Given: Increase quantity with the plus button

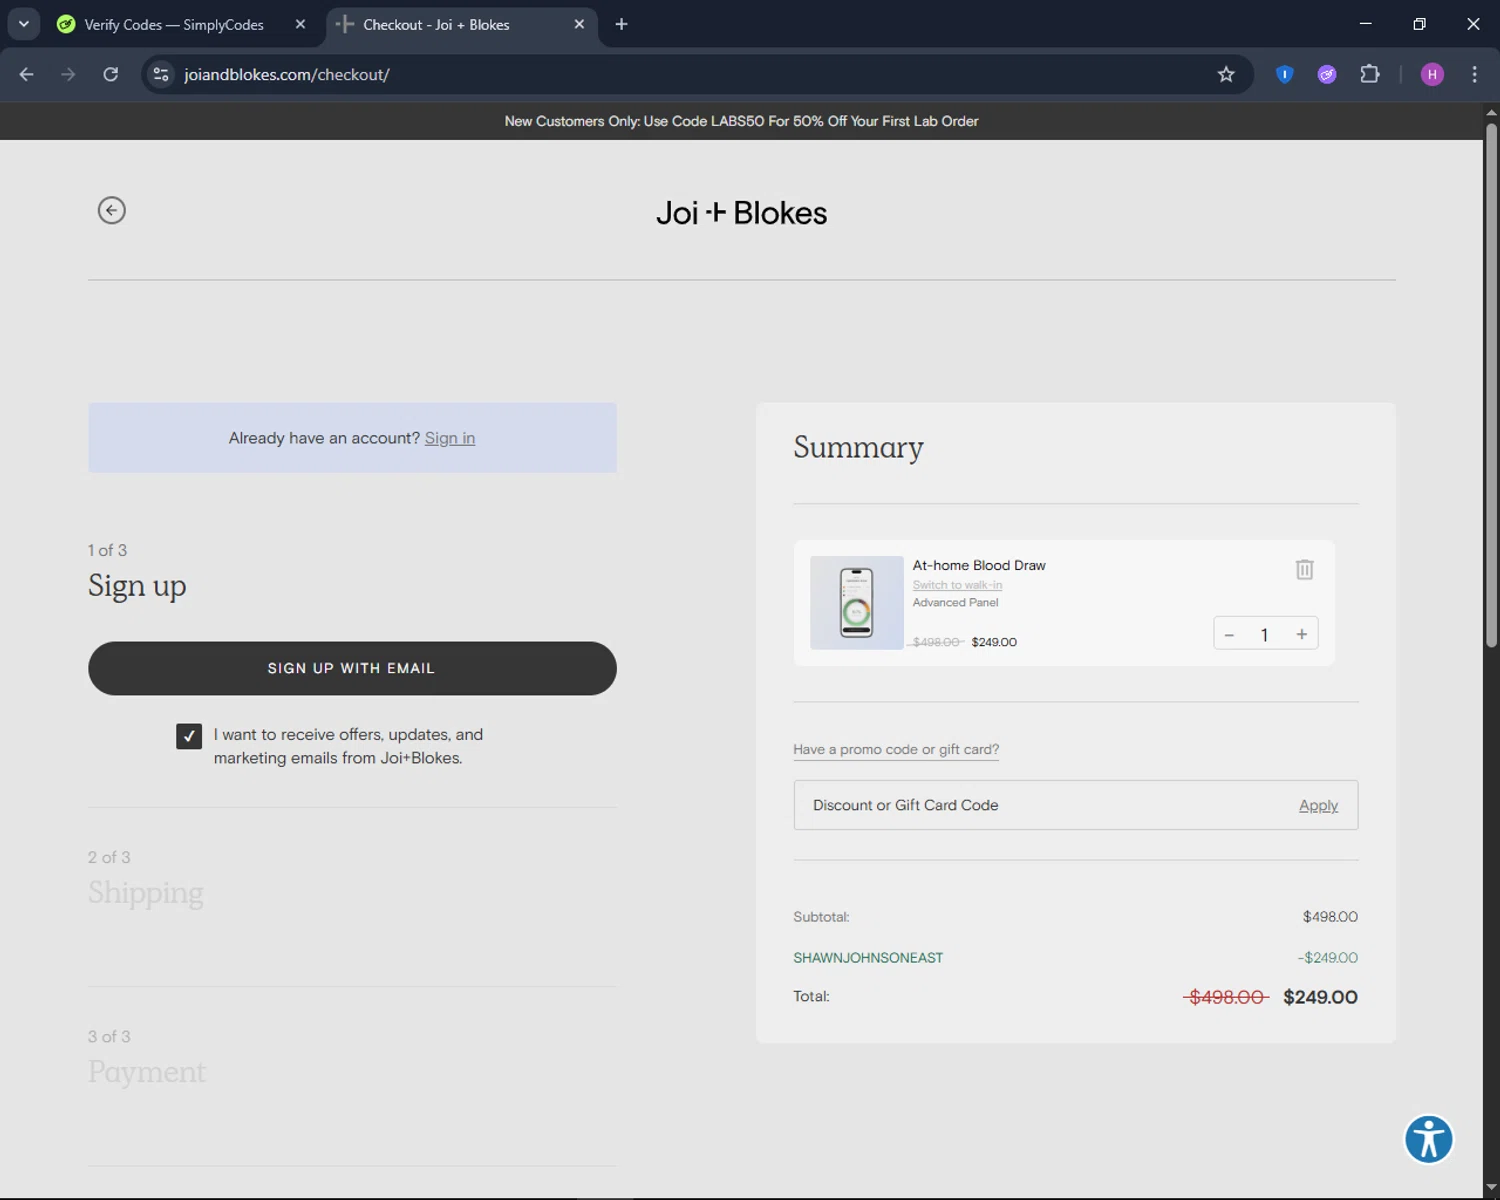Looking at the screenshot, I should tap(1301, 634).
